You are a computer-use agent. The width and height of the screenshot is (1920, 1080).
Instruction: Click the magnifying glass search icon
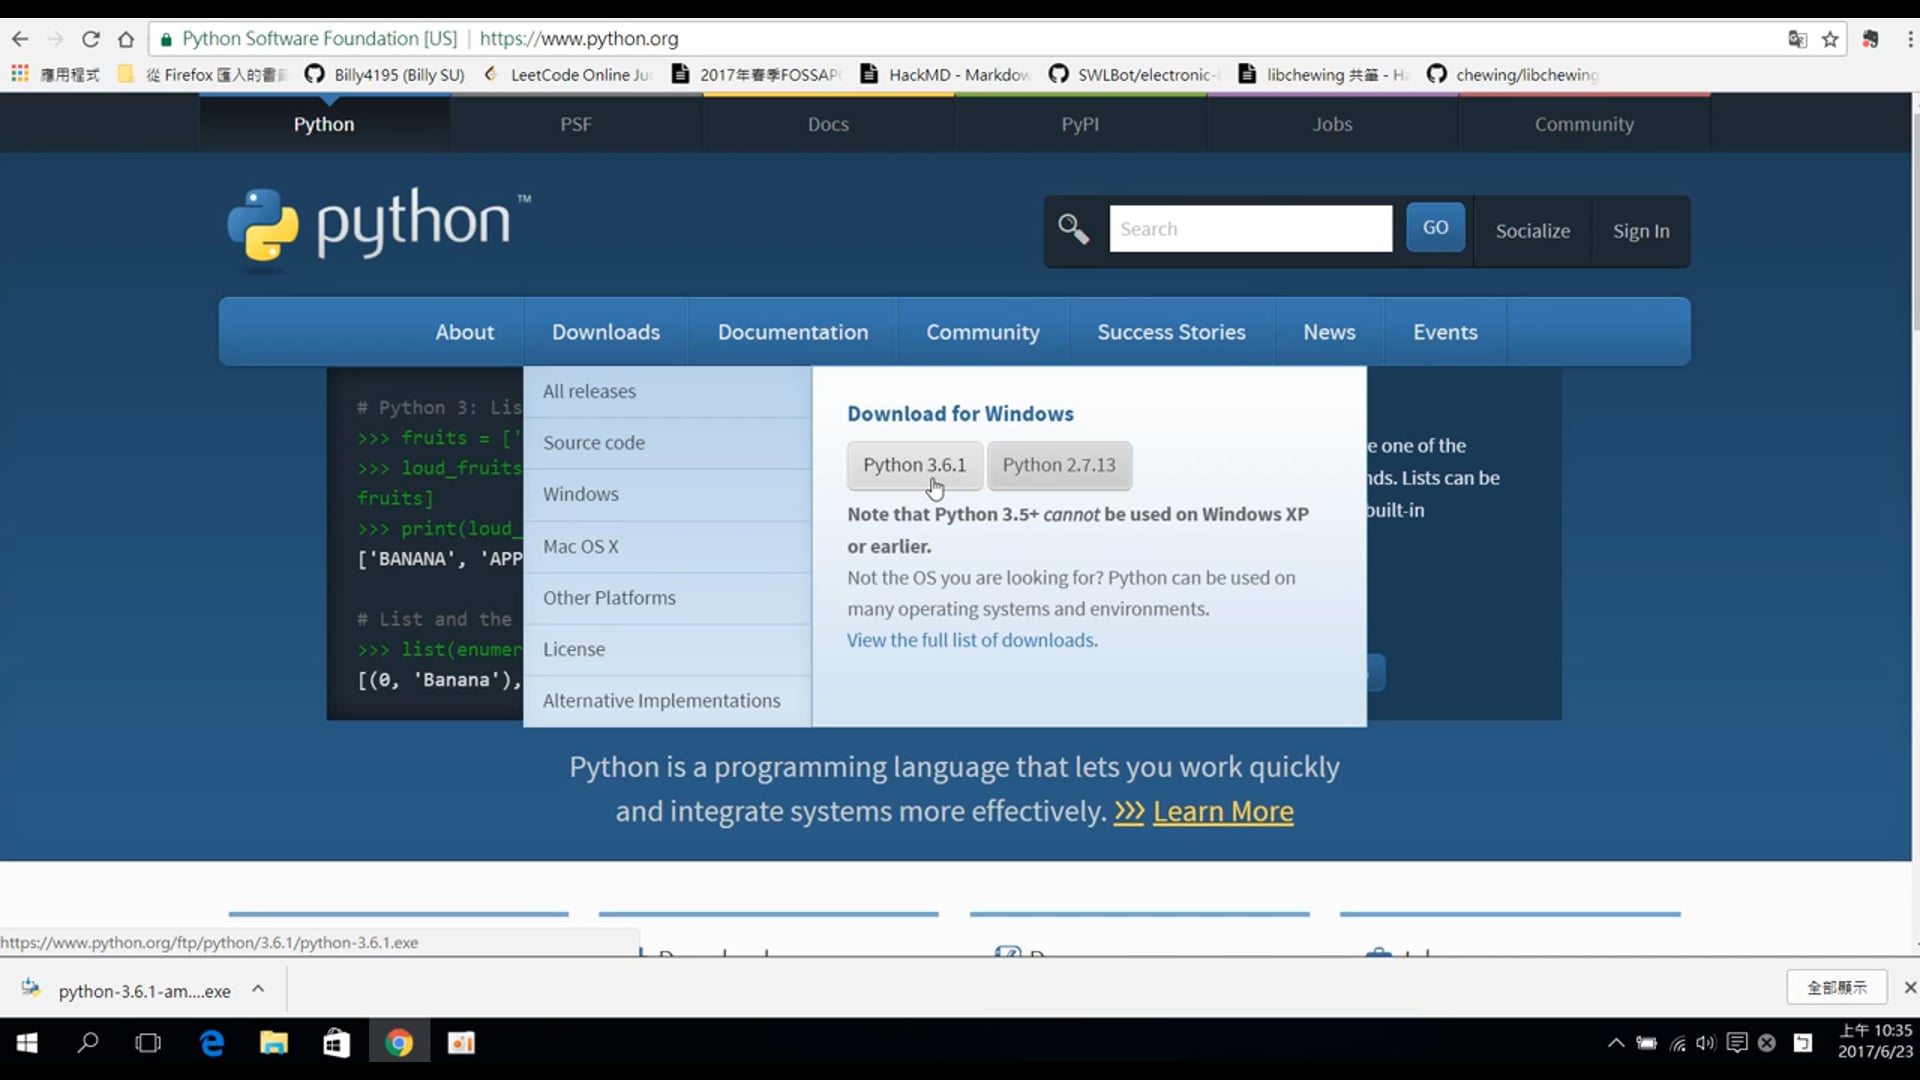coord(1073,229)
